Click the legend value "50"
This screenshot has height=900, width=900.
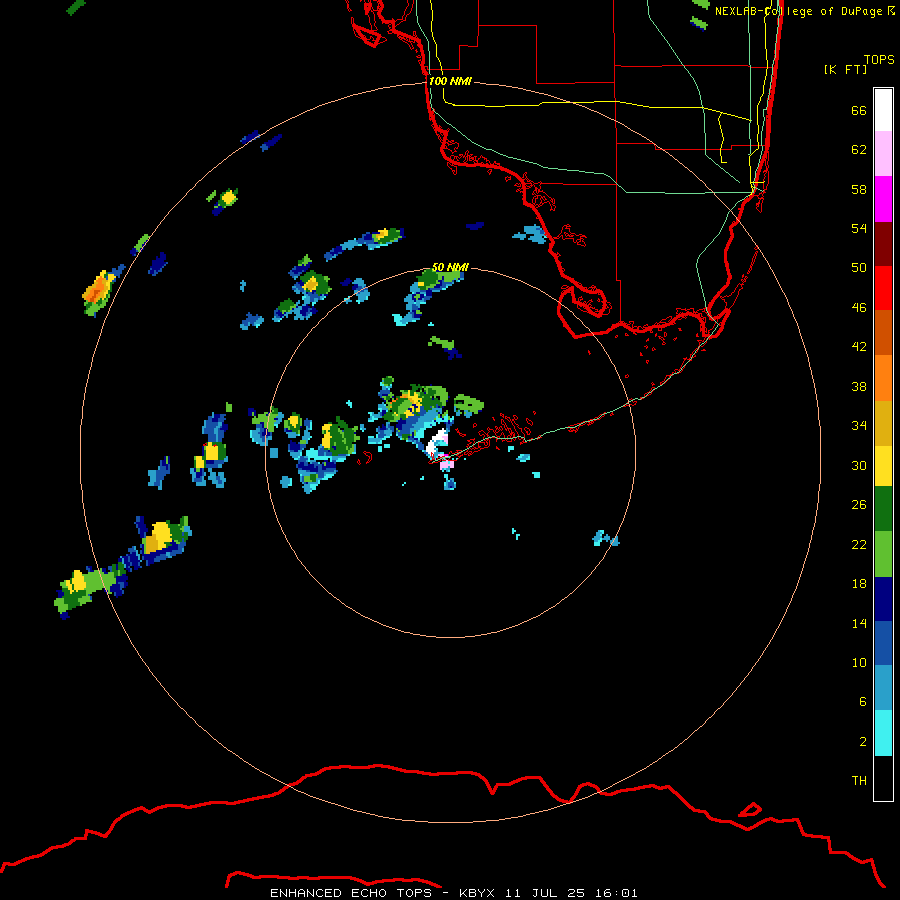pos(859,268)
